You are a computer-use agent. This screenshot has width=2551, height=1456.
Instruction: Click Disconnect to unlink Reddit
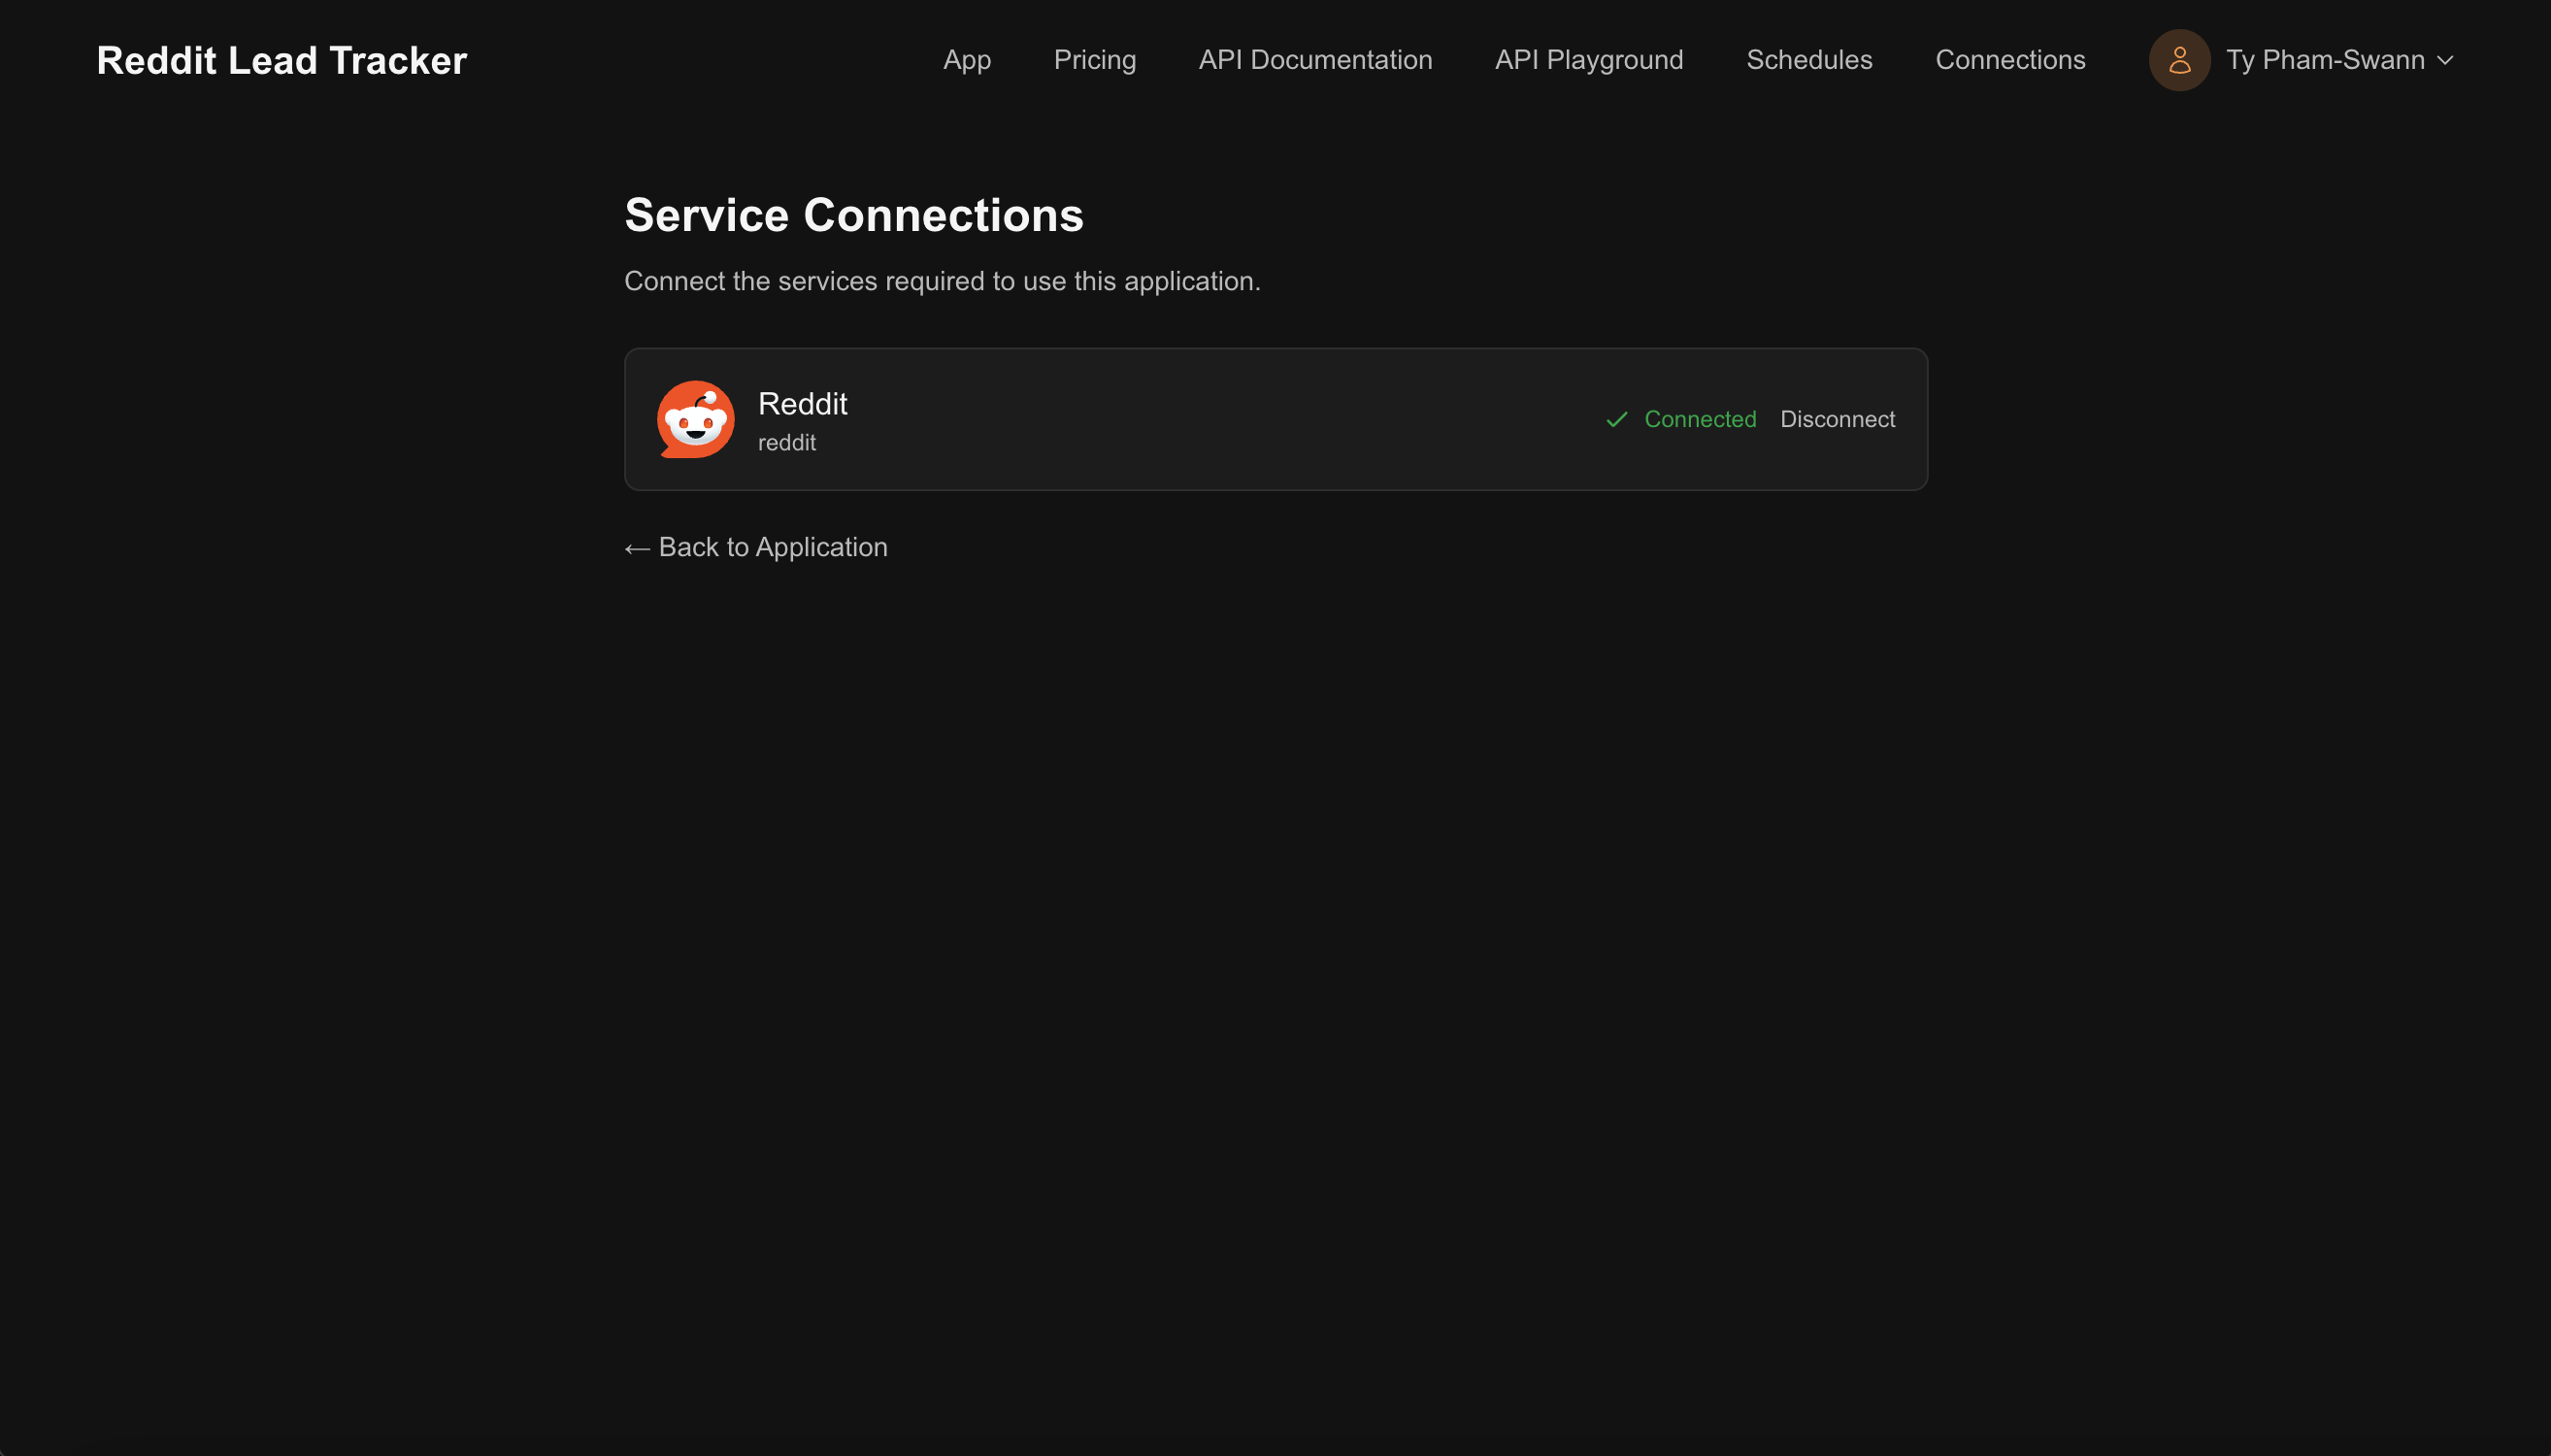pos(1837,419)
